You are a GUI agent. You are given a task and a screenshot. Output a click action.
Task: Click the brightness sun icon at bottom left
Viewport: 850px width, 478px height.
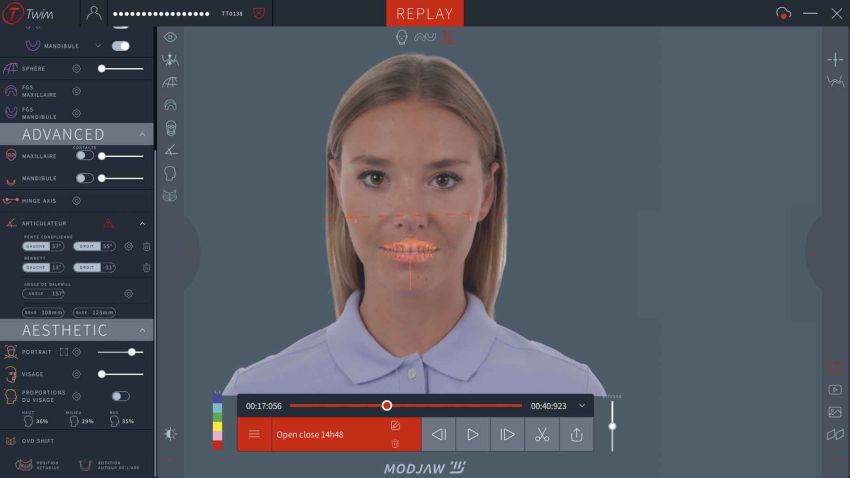coord(170,433)
